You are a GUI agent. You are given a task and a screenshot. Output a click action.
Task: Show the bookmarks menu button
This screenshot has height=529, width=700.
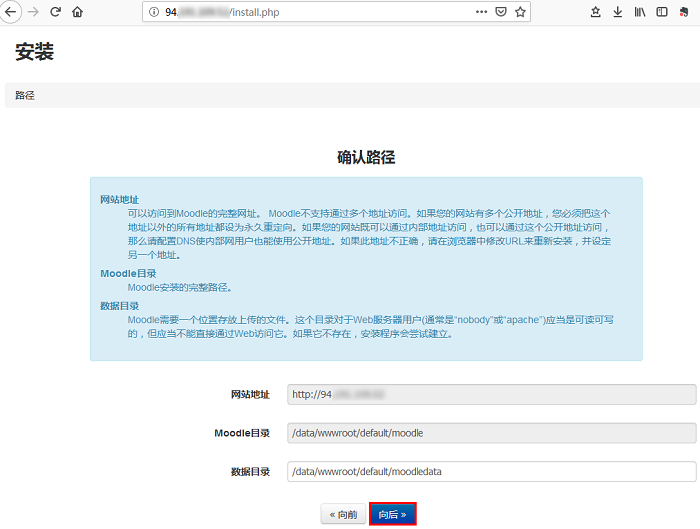595,12
